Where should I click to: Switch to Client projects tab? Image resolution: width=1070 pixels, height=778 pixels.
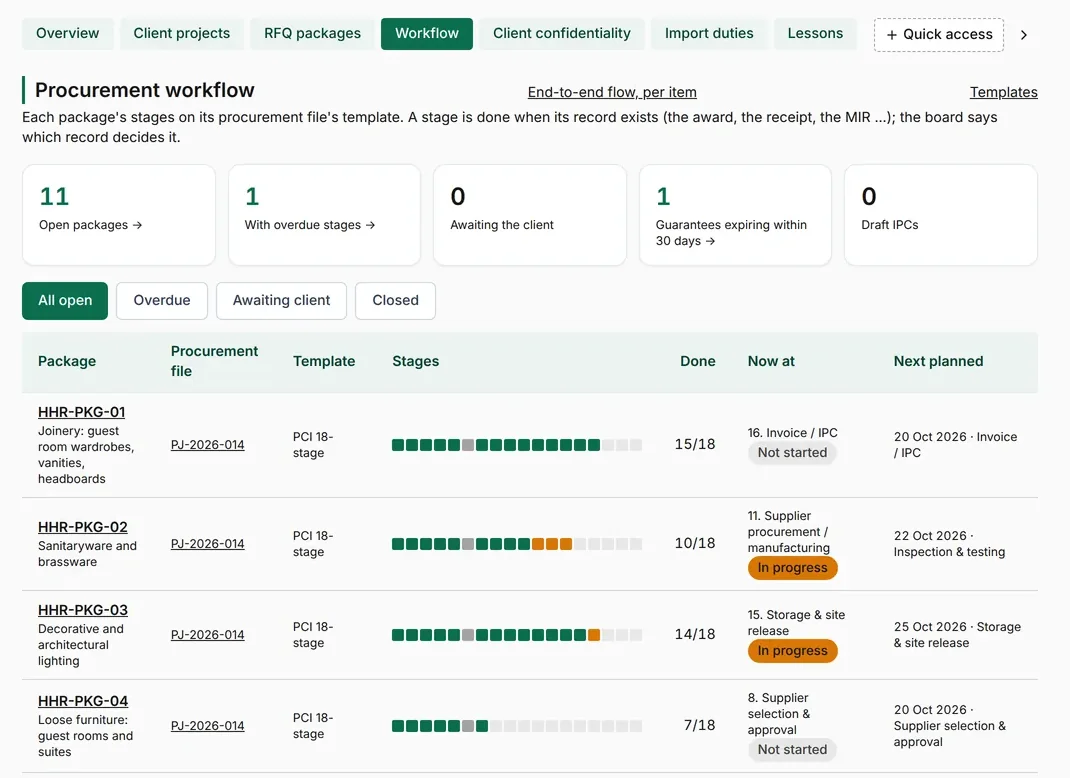point(182,33)
